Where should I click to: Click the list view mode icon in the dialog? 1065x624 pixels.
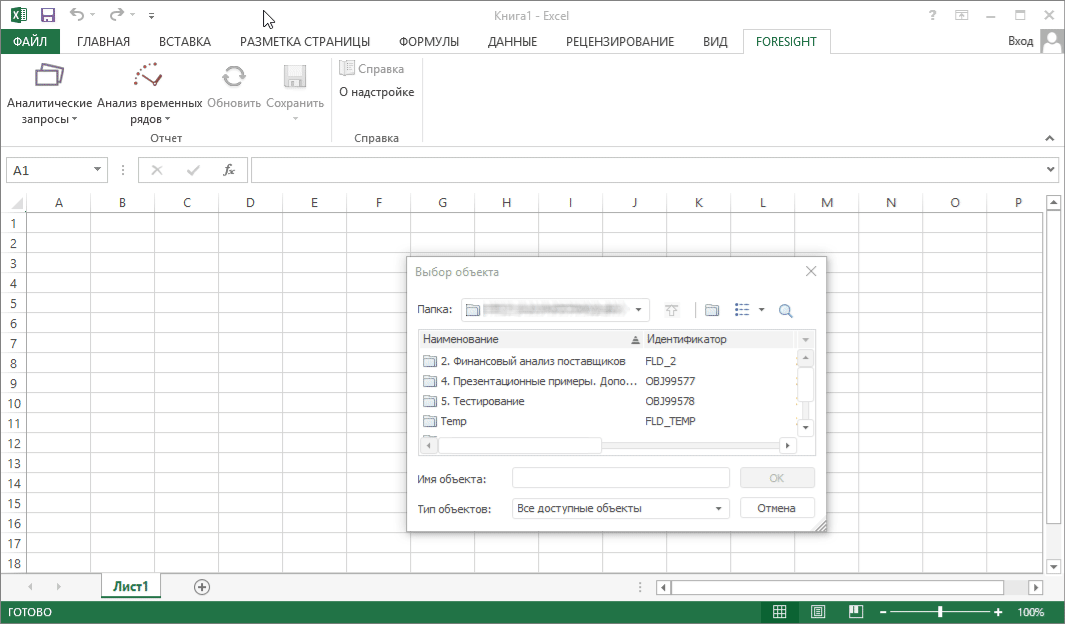pyautogui.click(x=742, y=310)
